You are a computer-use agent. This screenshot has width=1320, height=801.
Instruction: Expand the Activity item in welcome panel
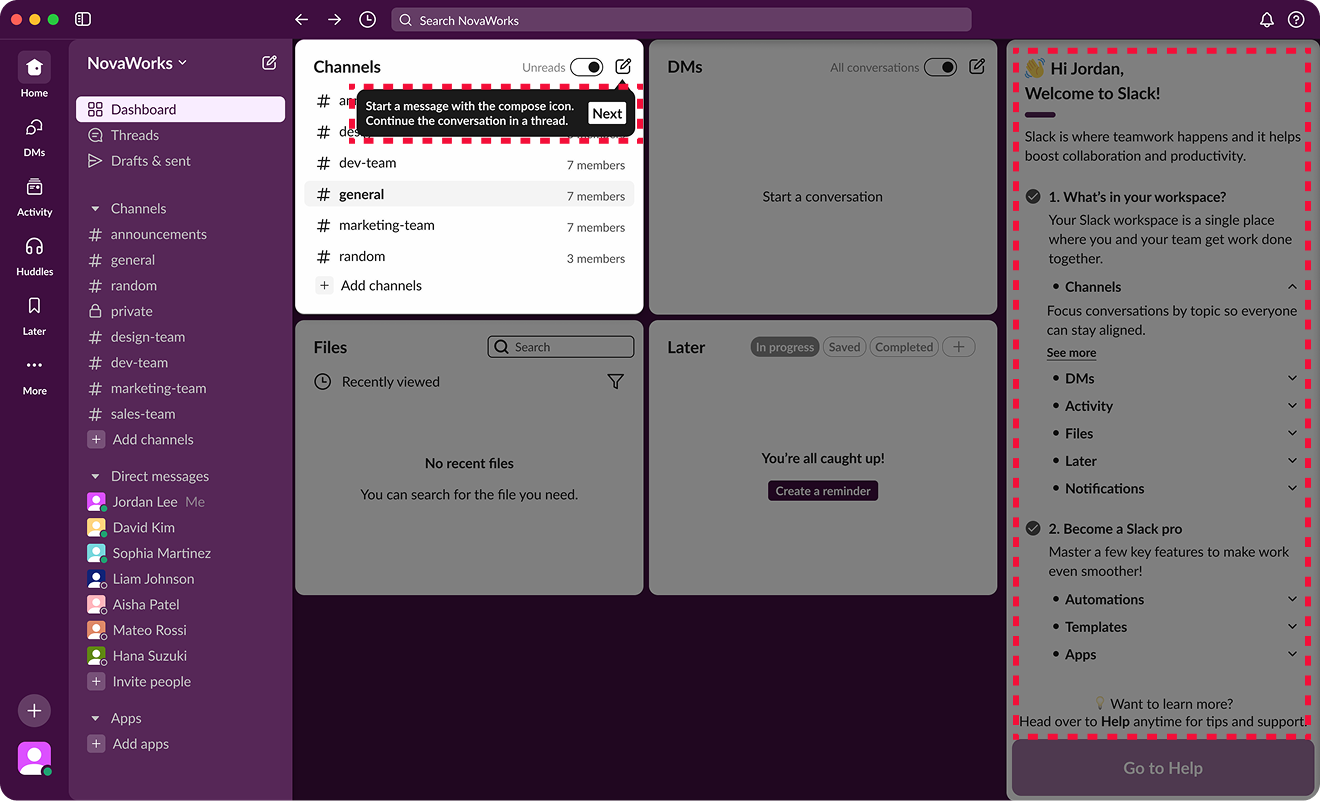(1292, 406)
